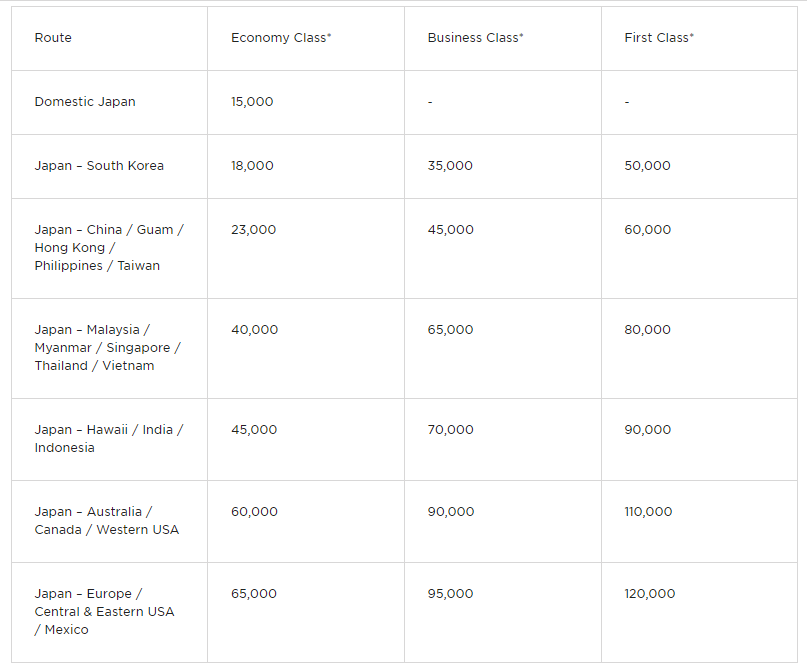This screenshot has width=807, height=670.
Task: Click the 23,000 economy value
Action: [254, 230]
